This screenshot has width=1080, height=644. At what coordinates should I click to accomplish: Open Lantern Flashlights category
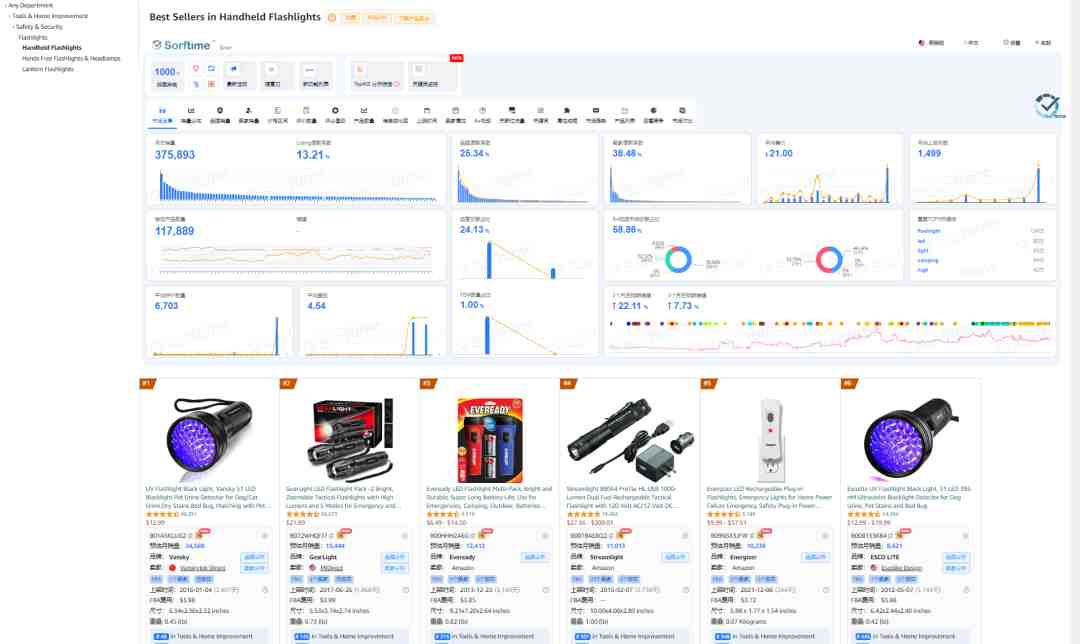[48, 69]
